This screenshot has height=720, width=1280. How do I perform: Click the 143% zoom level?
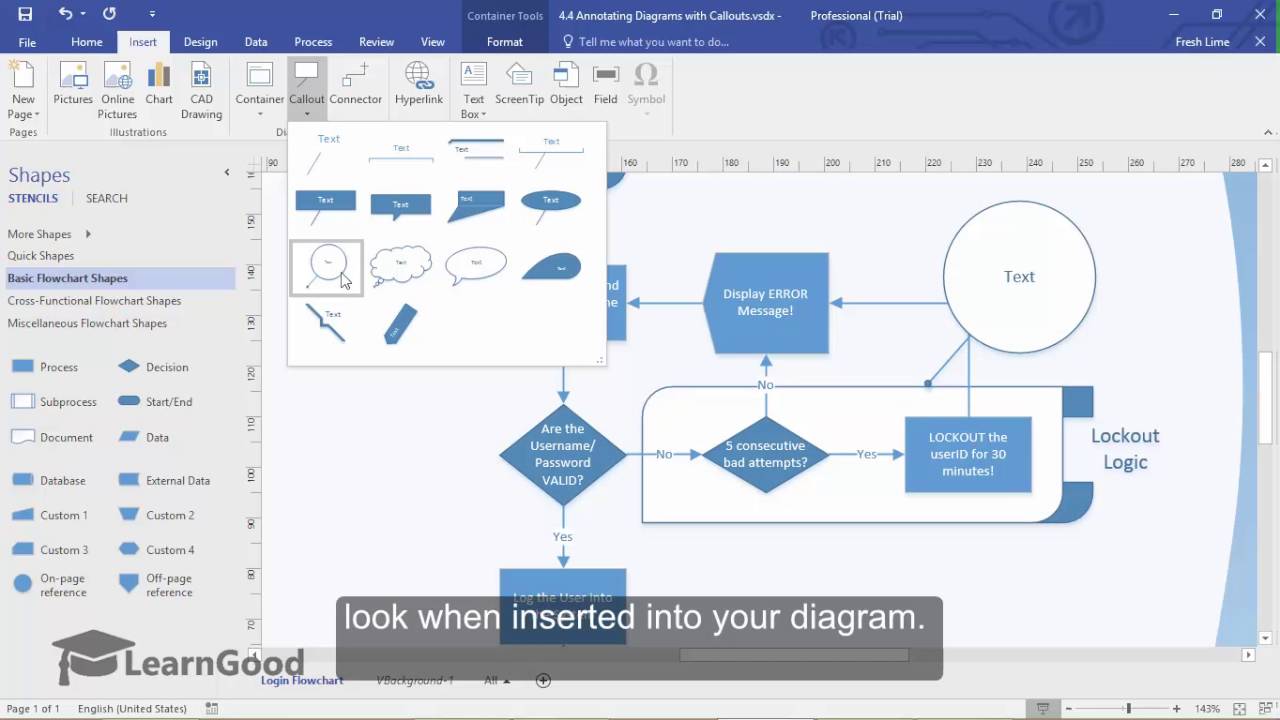[1206, 708]
